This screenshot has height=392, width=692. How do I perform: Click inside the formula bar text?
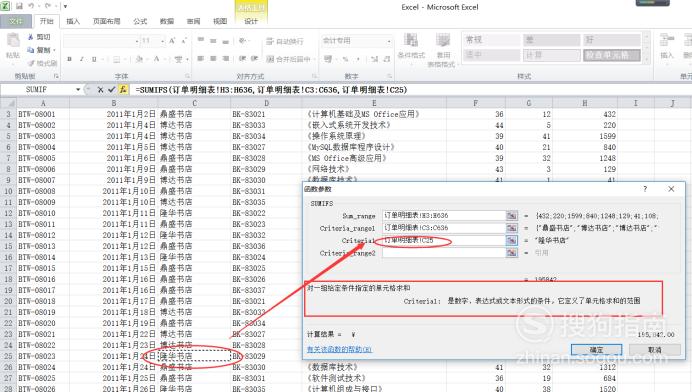click(x=271, y=90)
